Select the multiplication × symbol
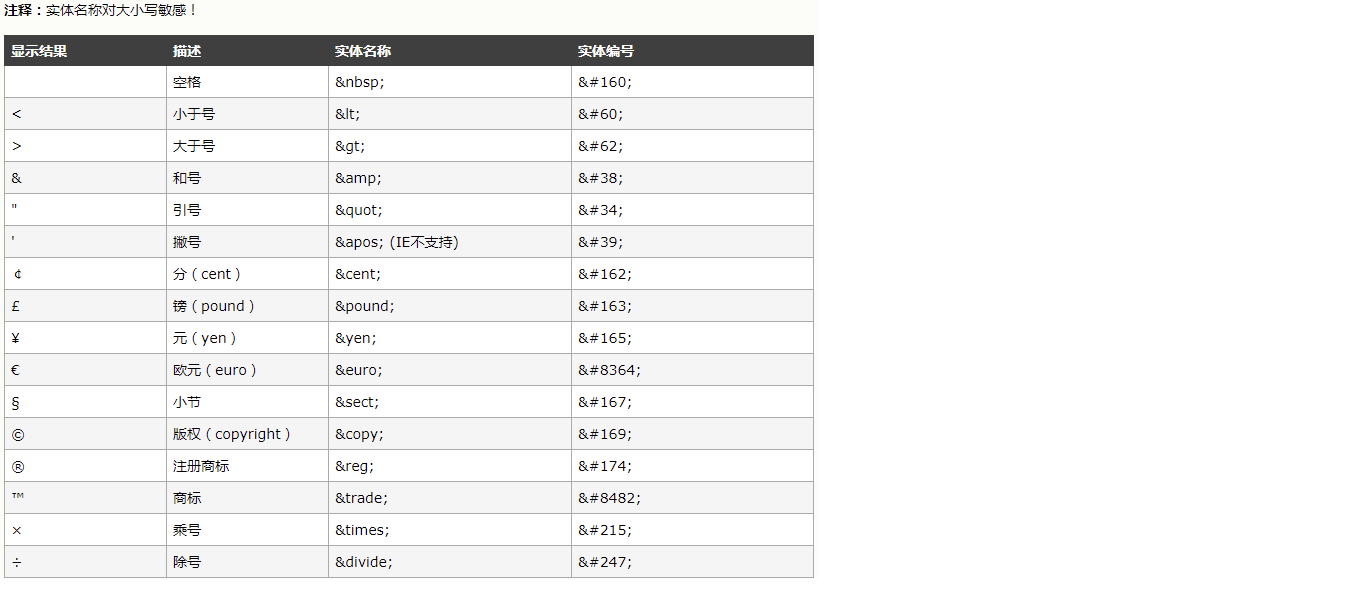This screenshot has width=1360, height=602. [x=17, y=530]
